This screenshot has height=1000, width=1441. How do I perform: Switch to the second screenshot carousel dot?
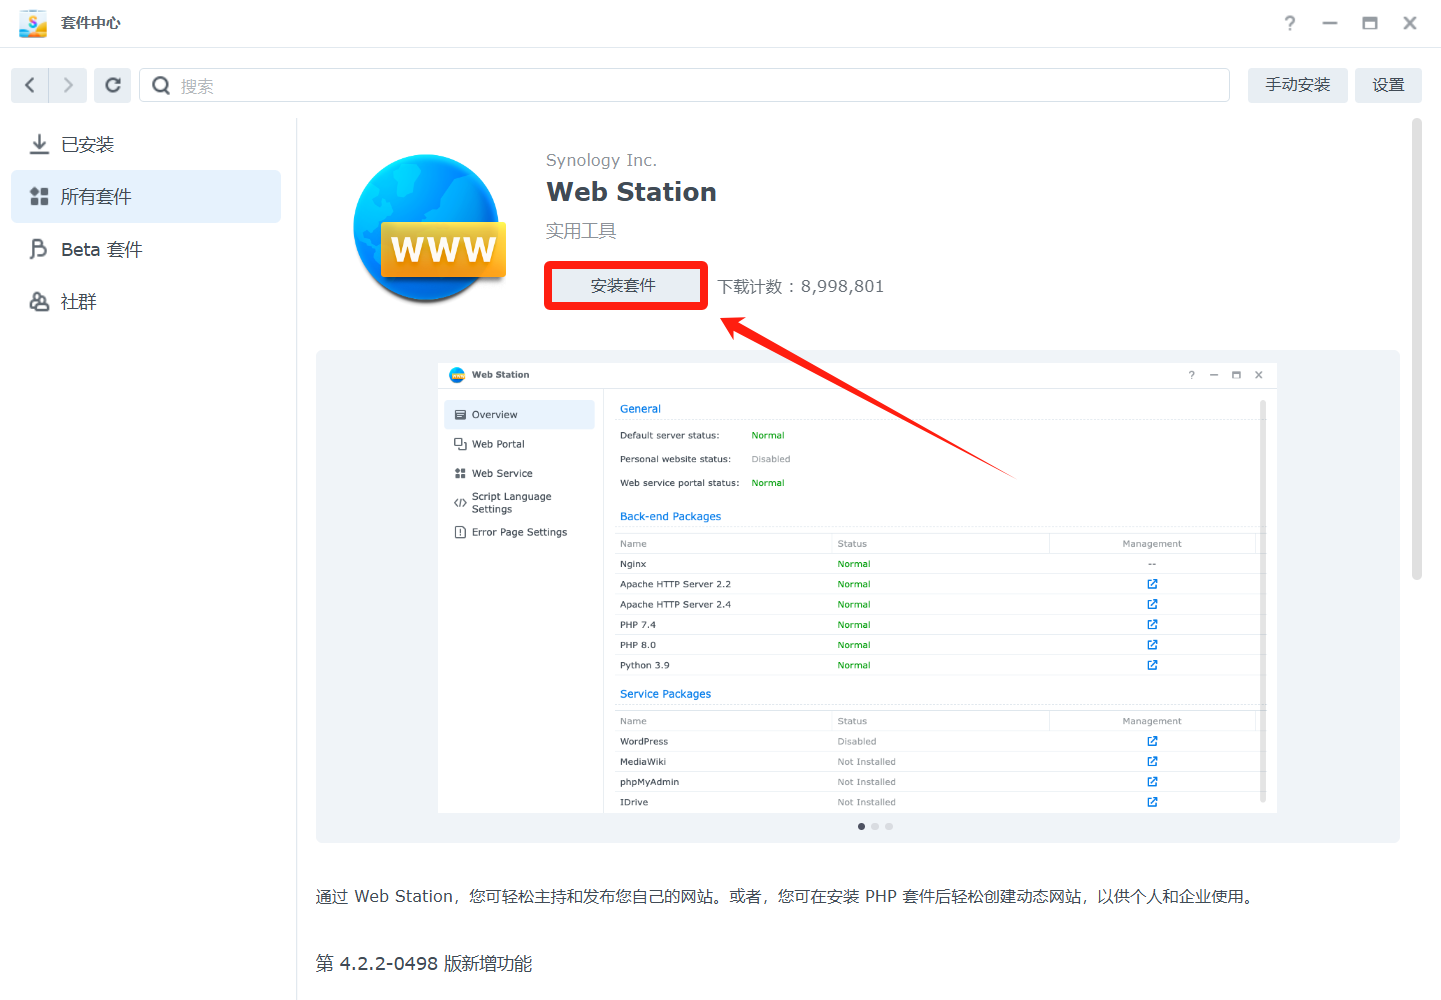tap(875, 826)
